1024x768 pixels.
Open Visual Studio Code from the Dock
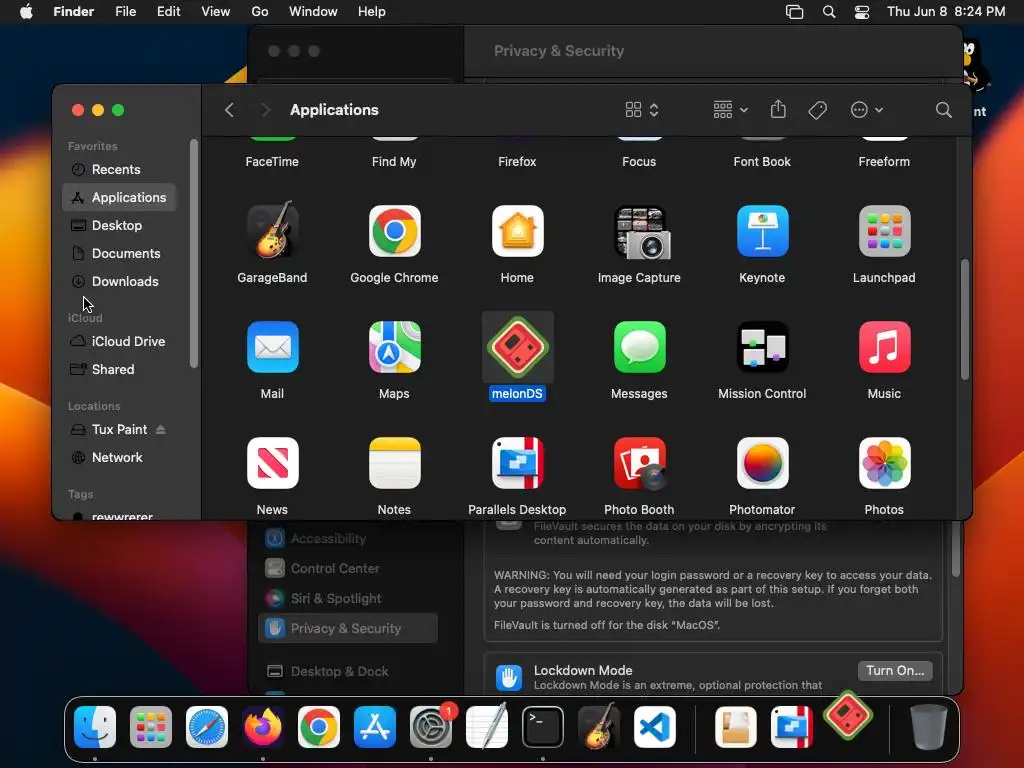654,727
